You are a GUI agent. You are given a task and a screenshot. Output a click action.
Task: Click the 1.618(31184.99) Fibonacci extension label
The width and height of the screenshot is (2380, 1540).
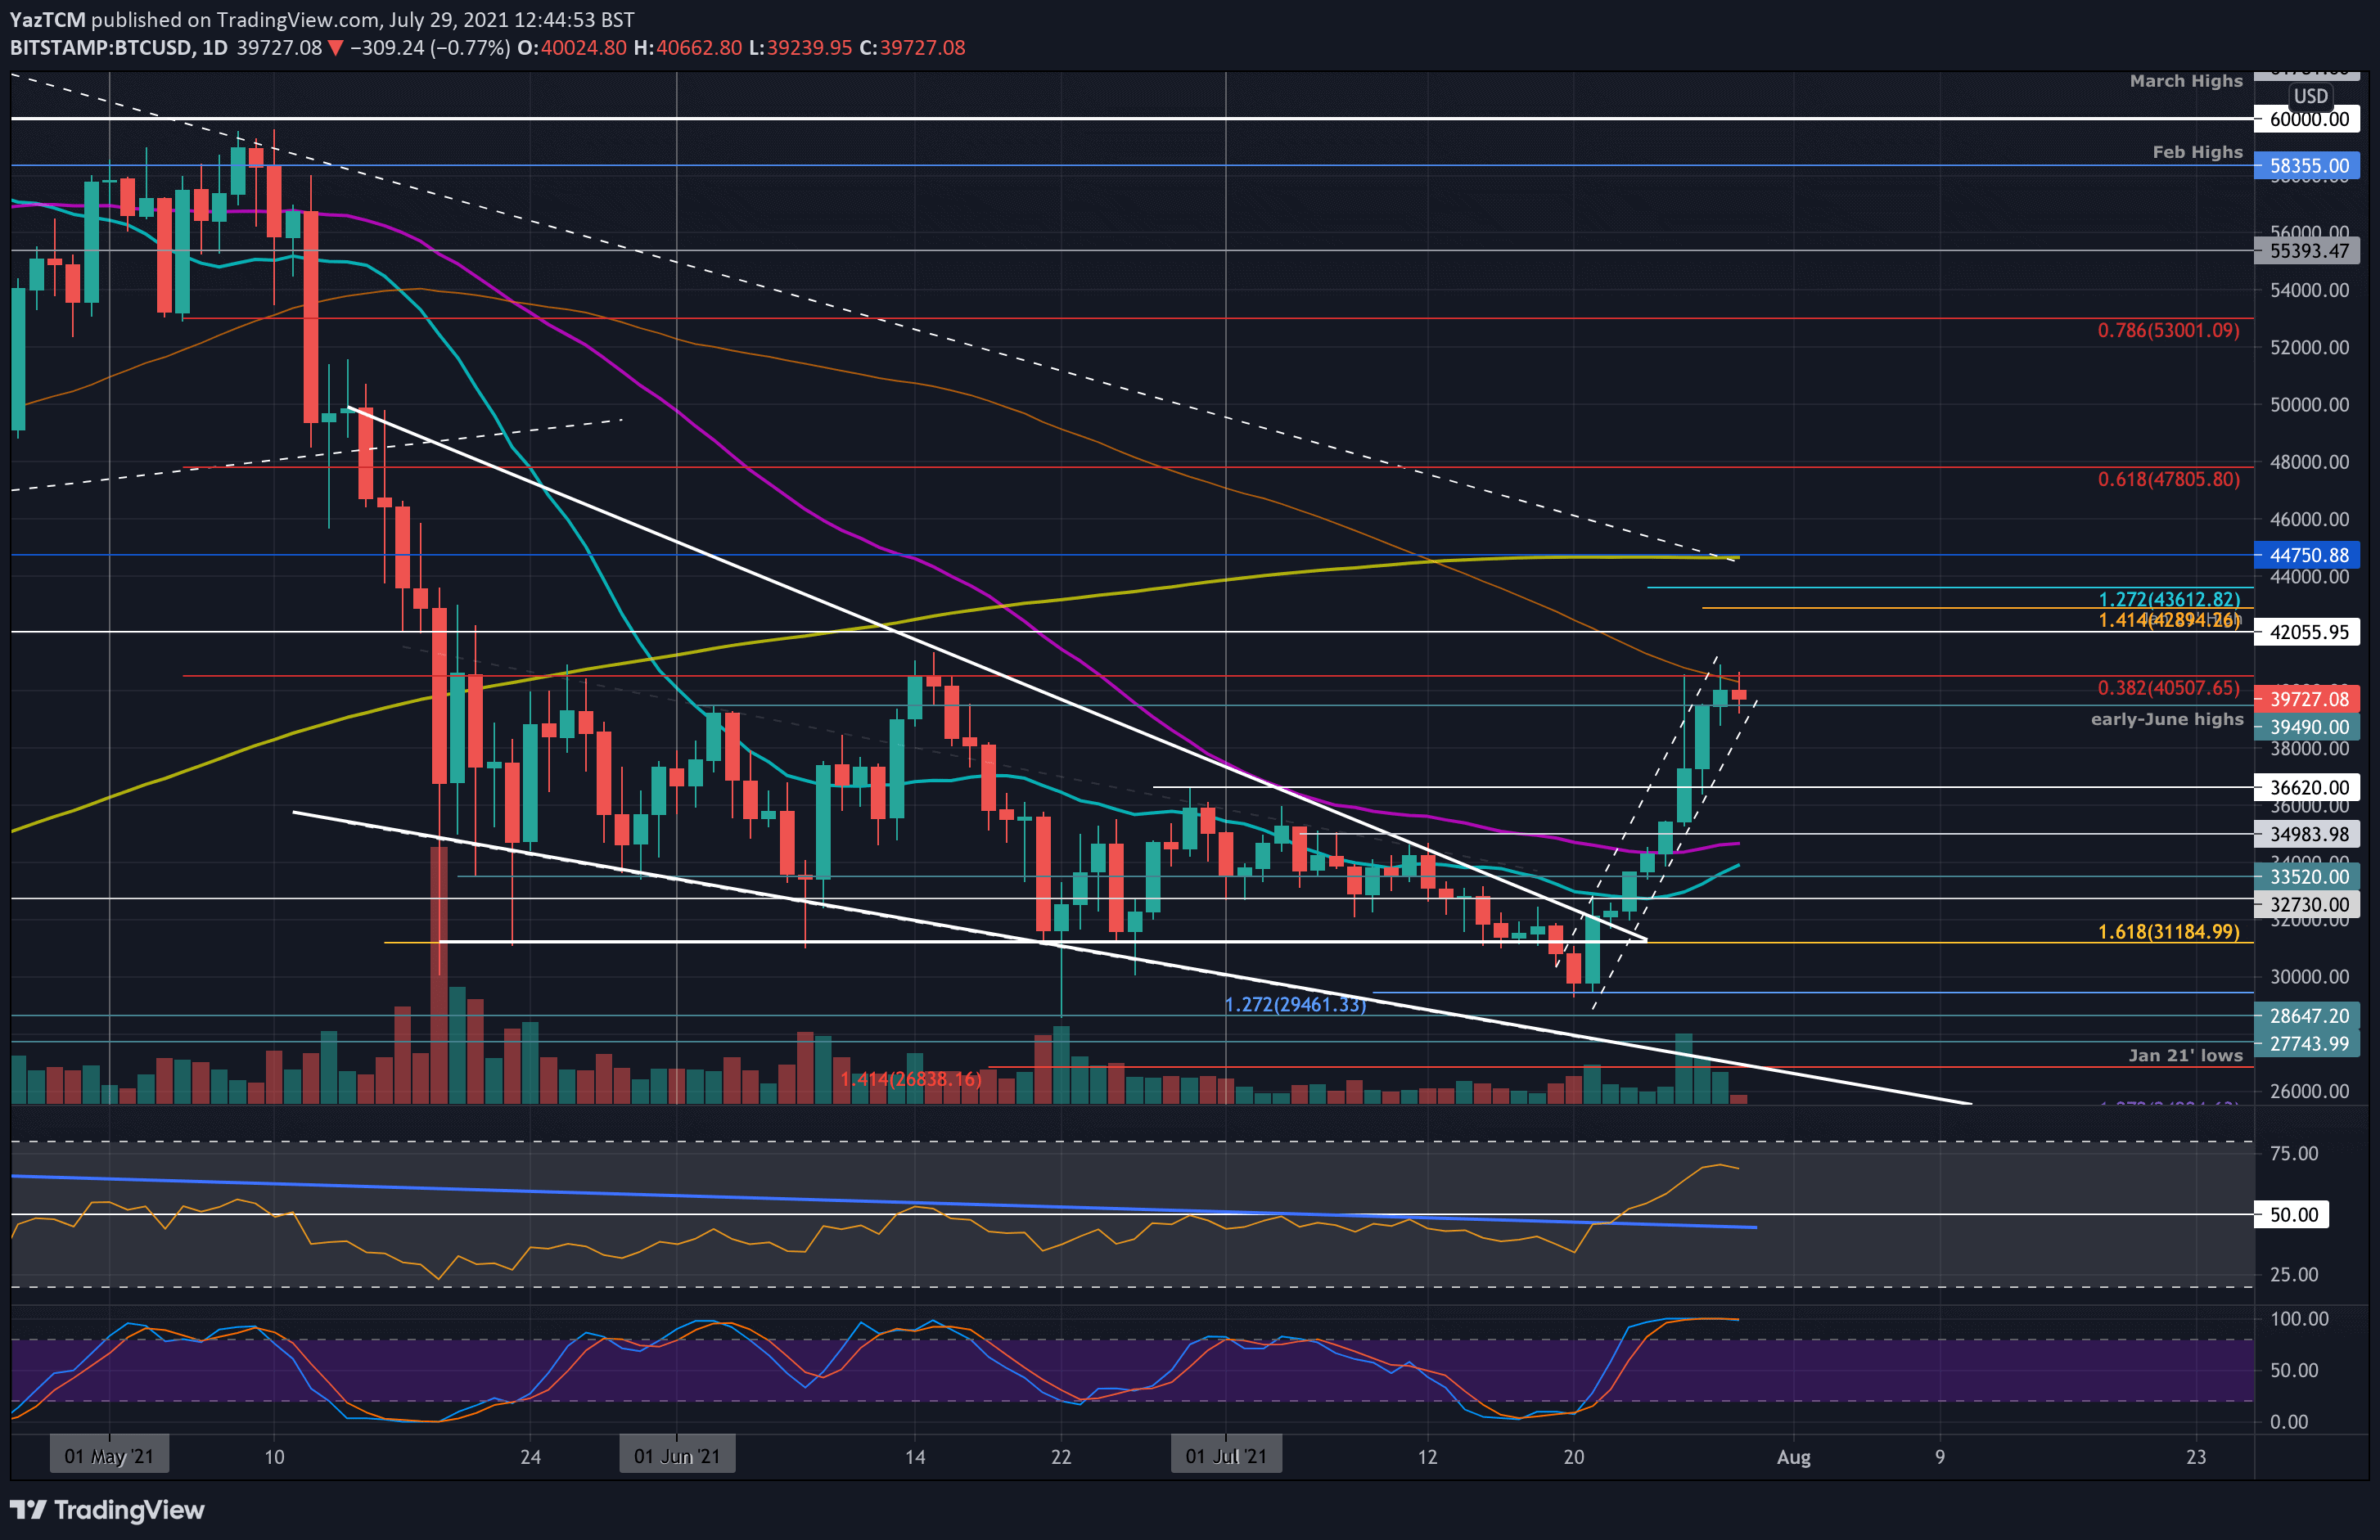[2168, 932]
